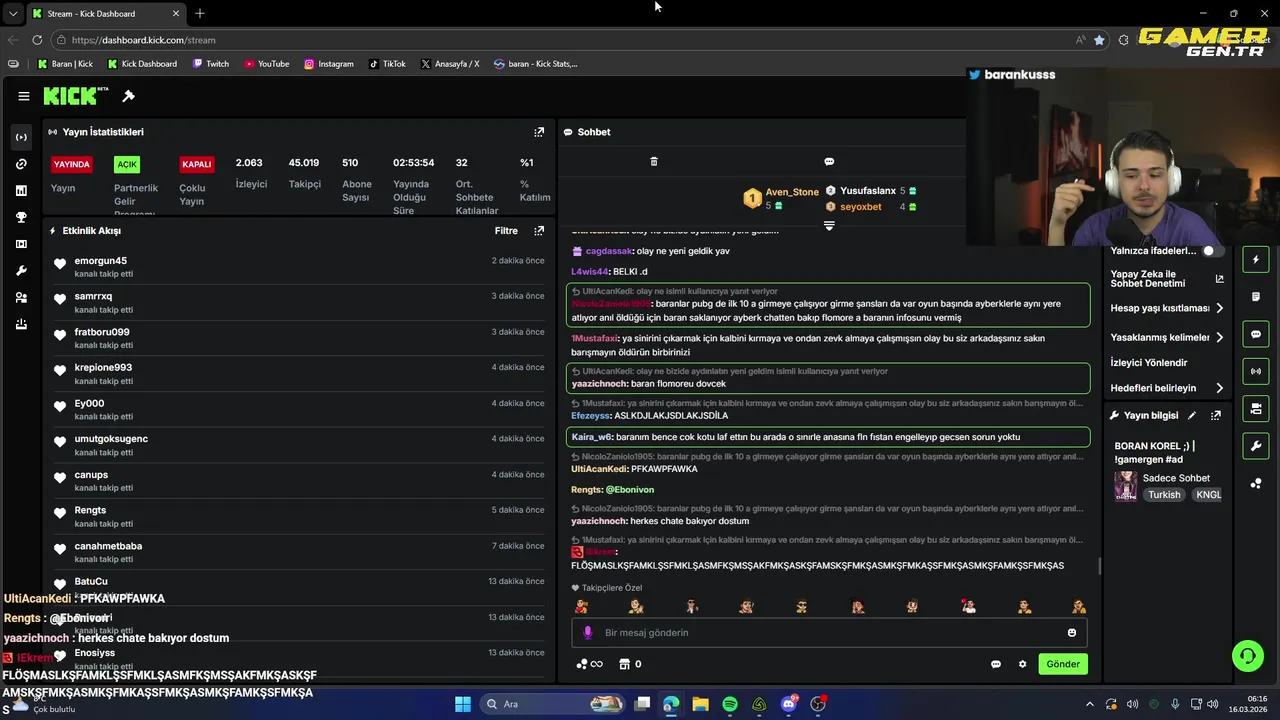
Task: Open TikTok bookmark
Action: 387,64
